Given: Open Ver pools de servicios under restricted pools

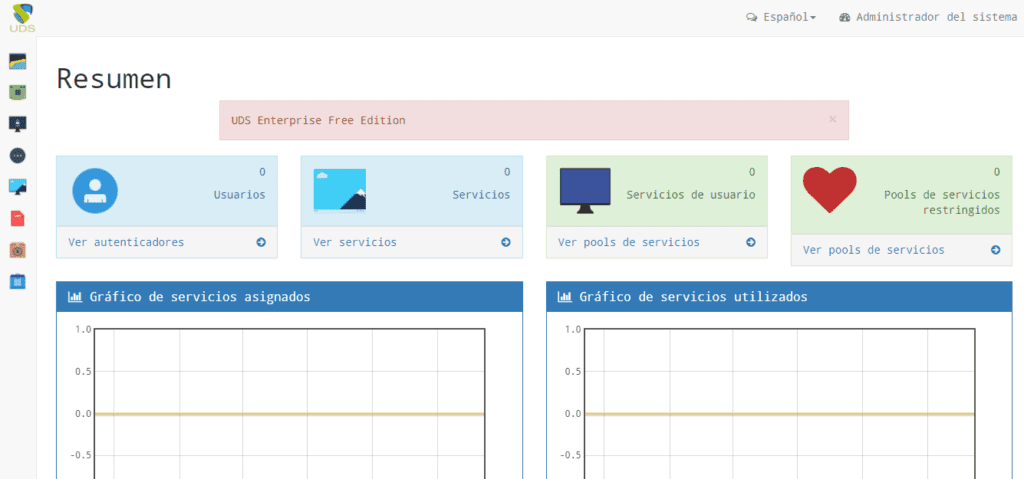Looking at the screenshot, I should click(874, 250).
